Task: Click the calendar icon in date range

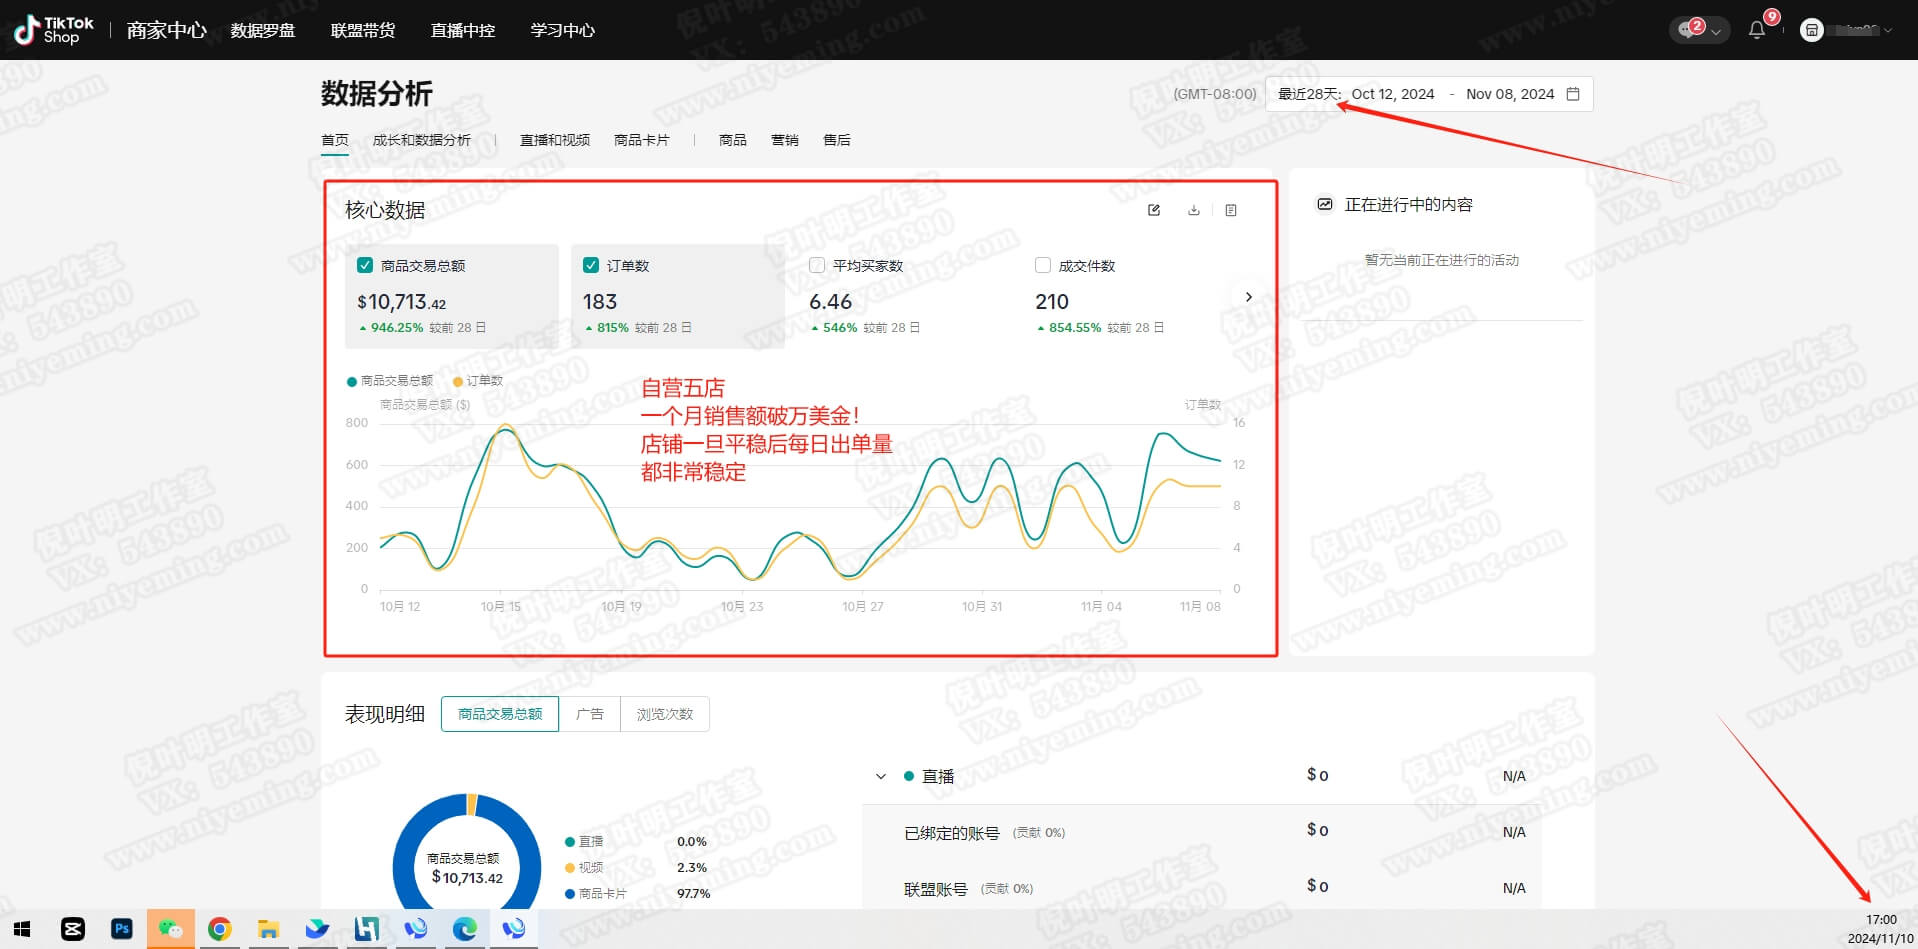Action: pos(1573,94)
